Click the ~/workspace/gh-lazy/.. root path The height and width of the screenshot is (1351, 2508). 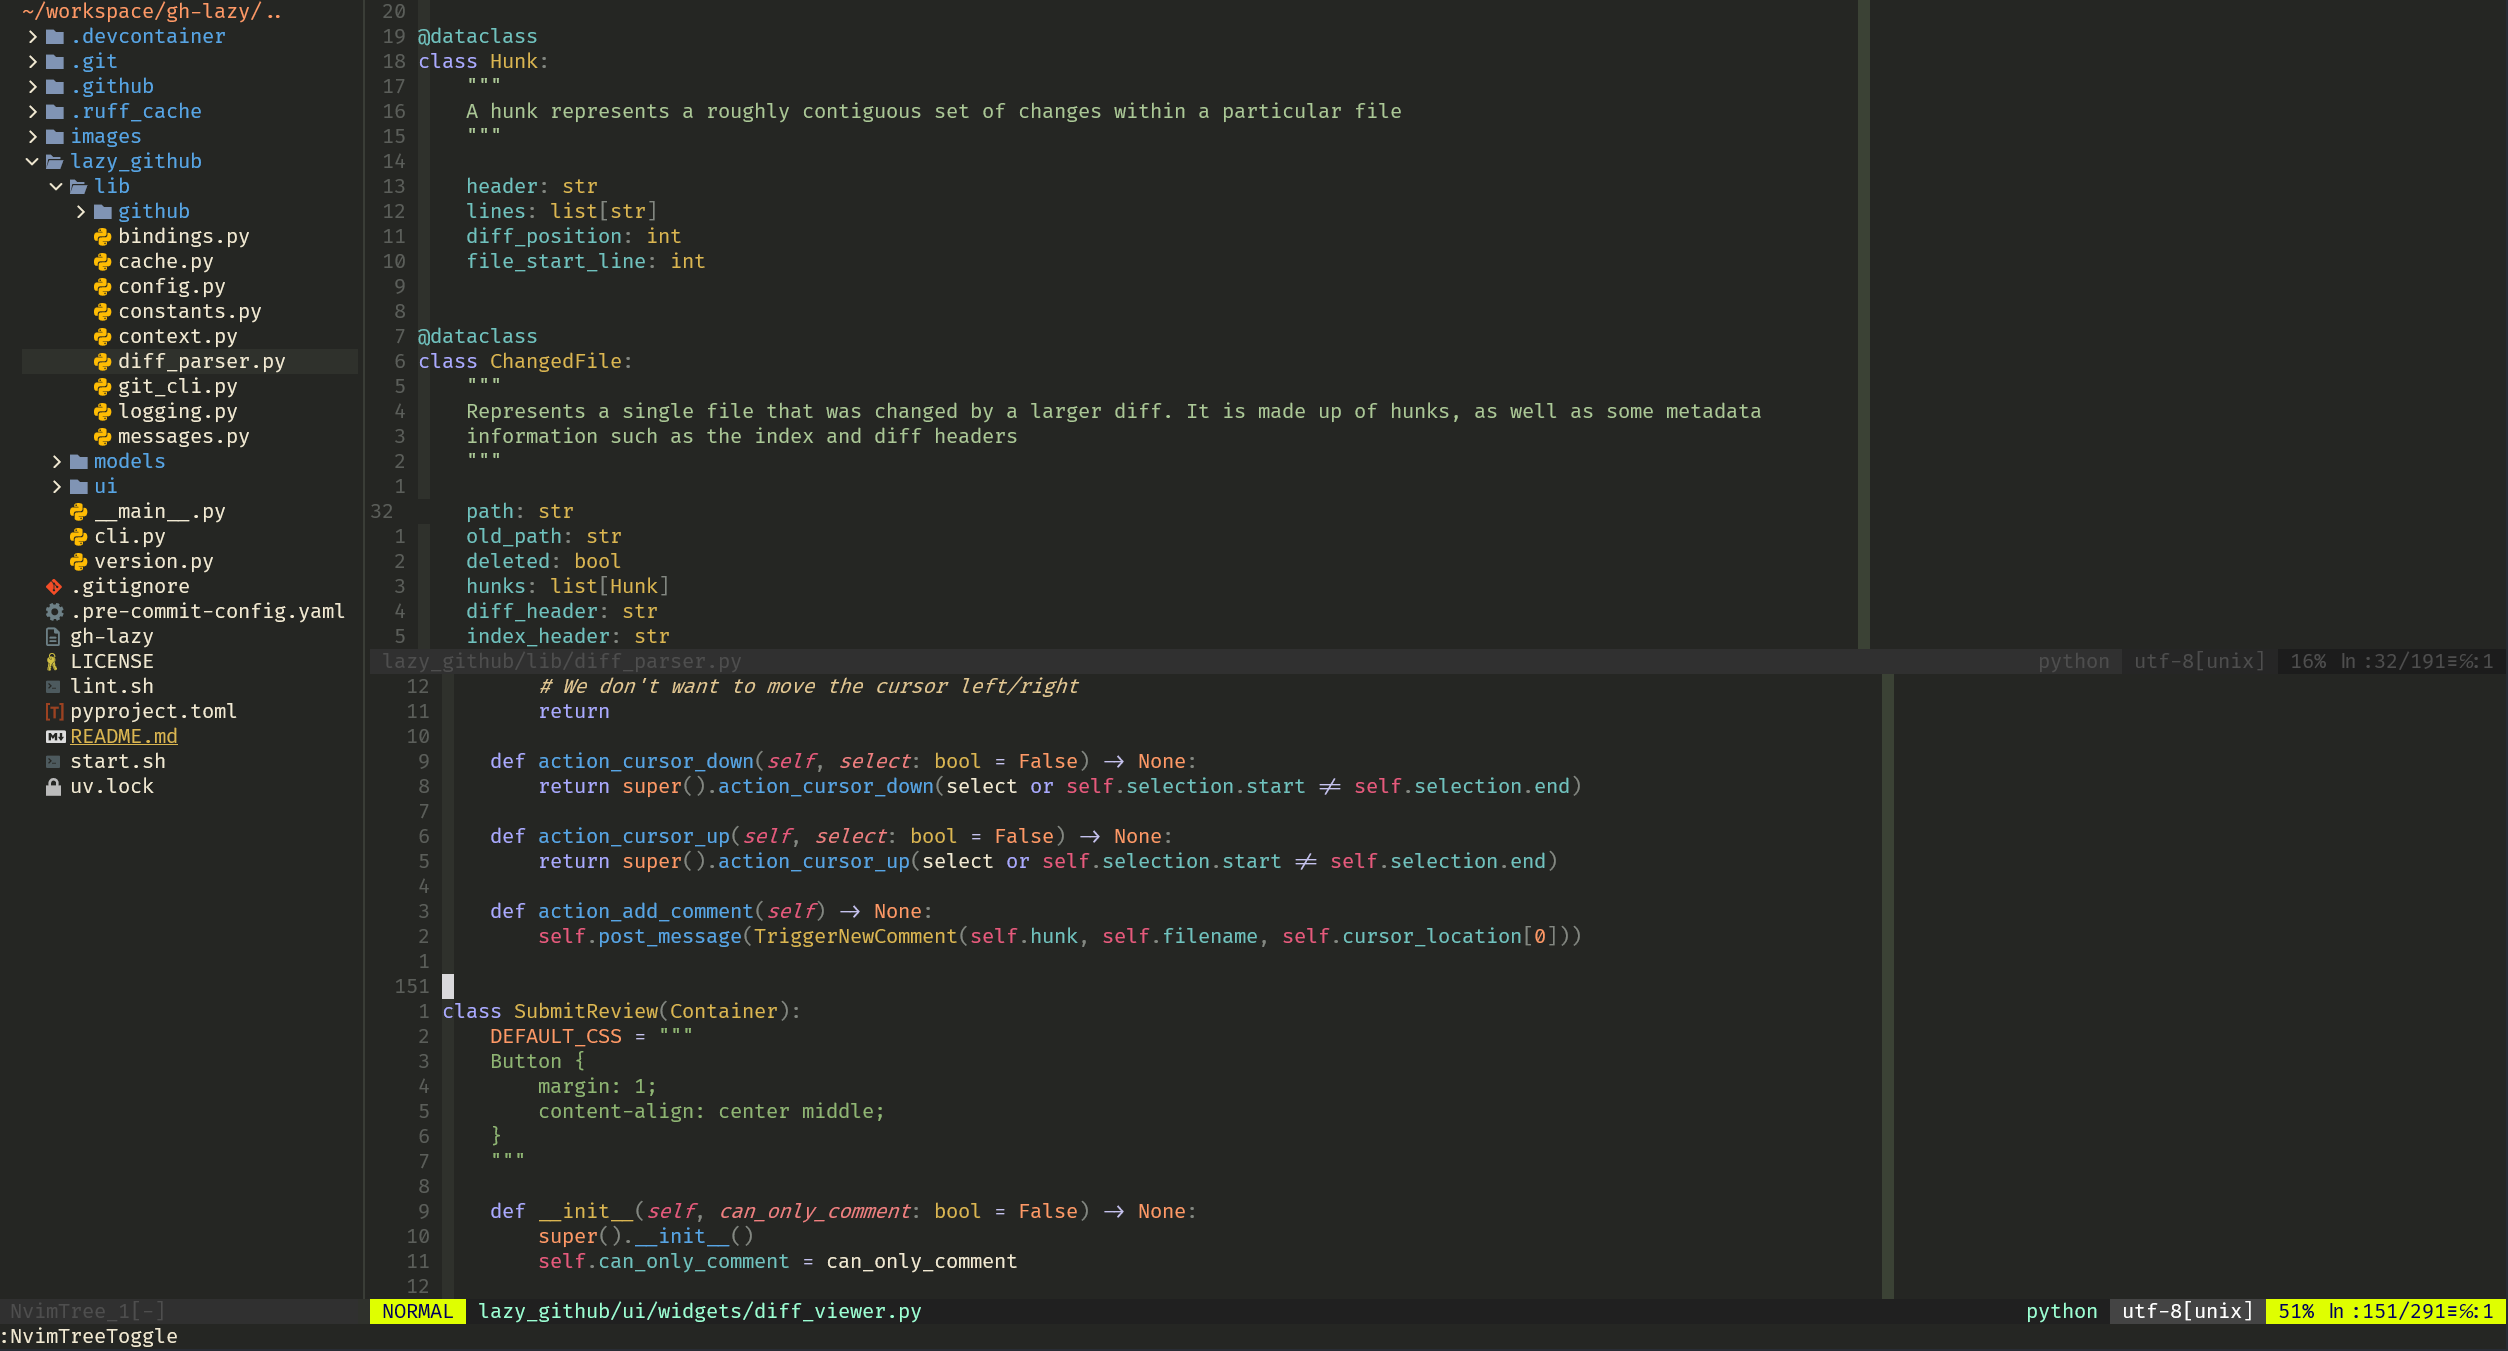[152, 12]
